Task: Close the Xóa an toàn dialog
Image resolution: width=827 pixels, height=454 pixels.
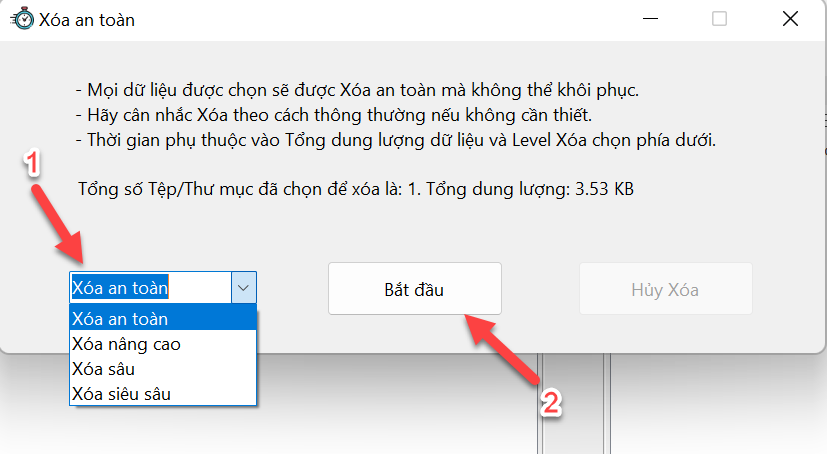Action: (x=790, y=19)
